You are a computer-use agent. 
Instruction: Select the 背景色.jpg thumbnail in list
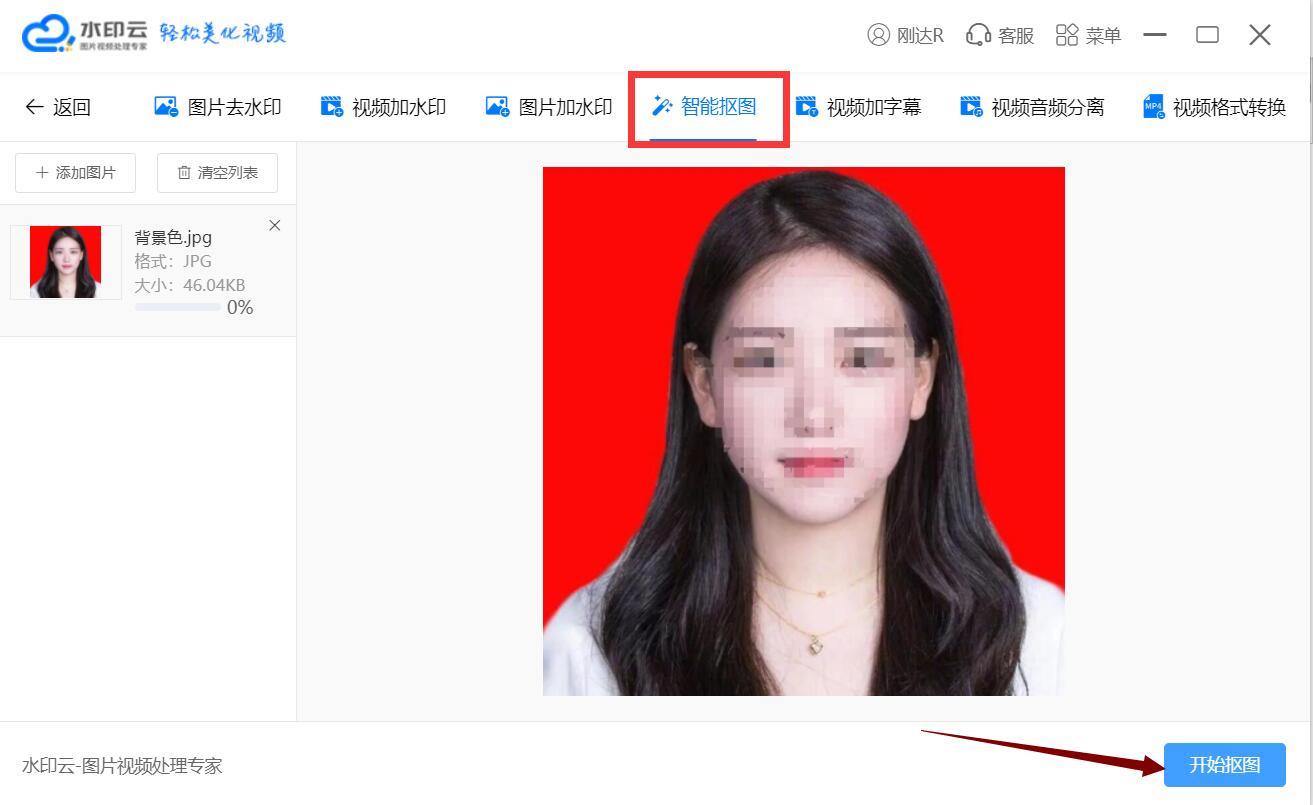[66, 262]
